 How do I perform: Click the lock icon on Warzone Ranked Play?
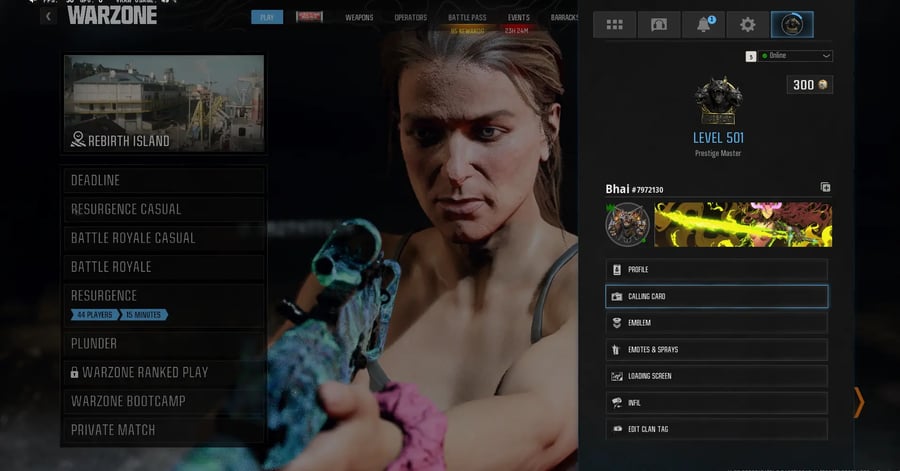[74, 372]
